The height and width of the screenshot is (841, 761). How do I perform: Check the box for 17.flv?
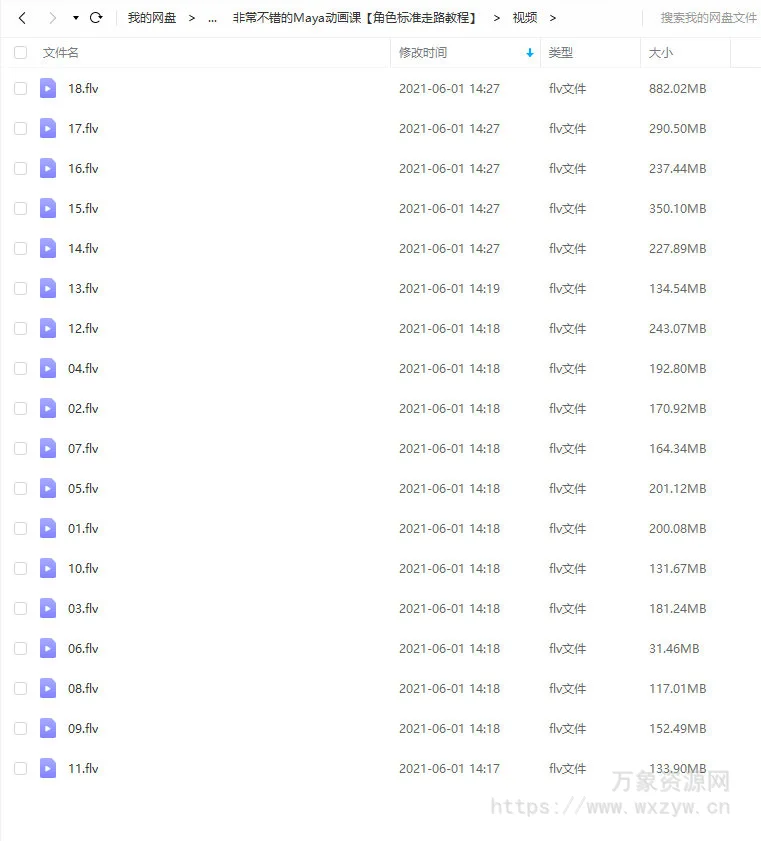(x=20, y=128)
